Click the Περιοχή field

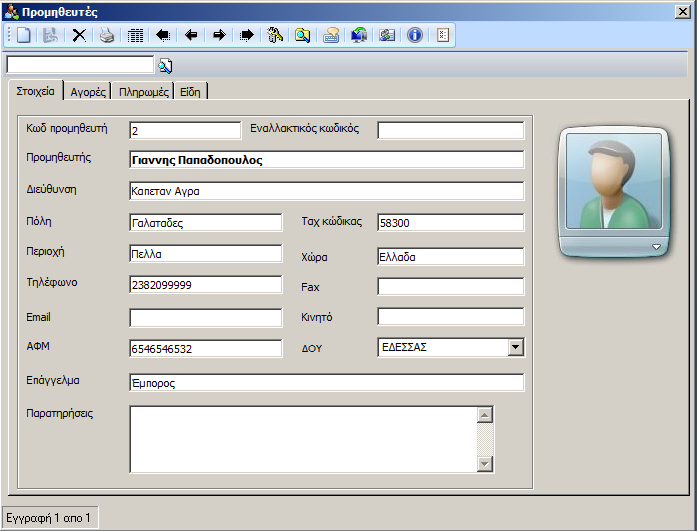tap(205, 254)
